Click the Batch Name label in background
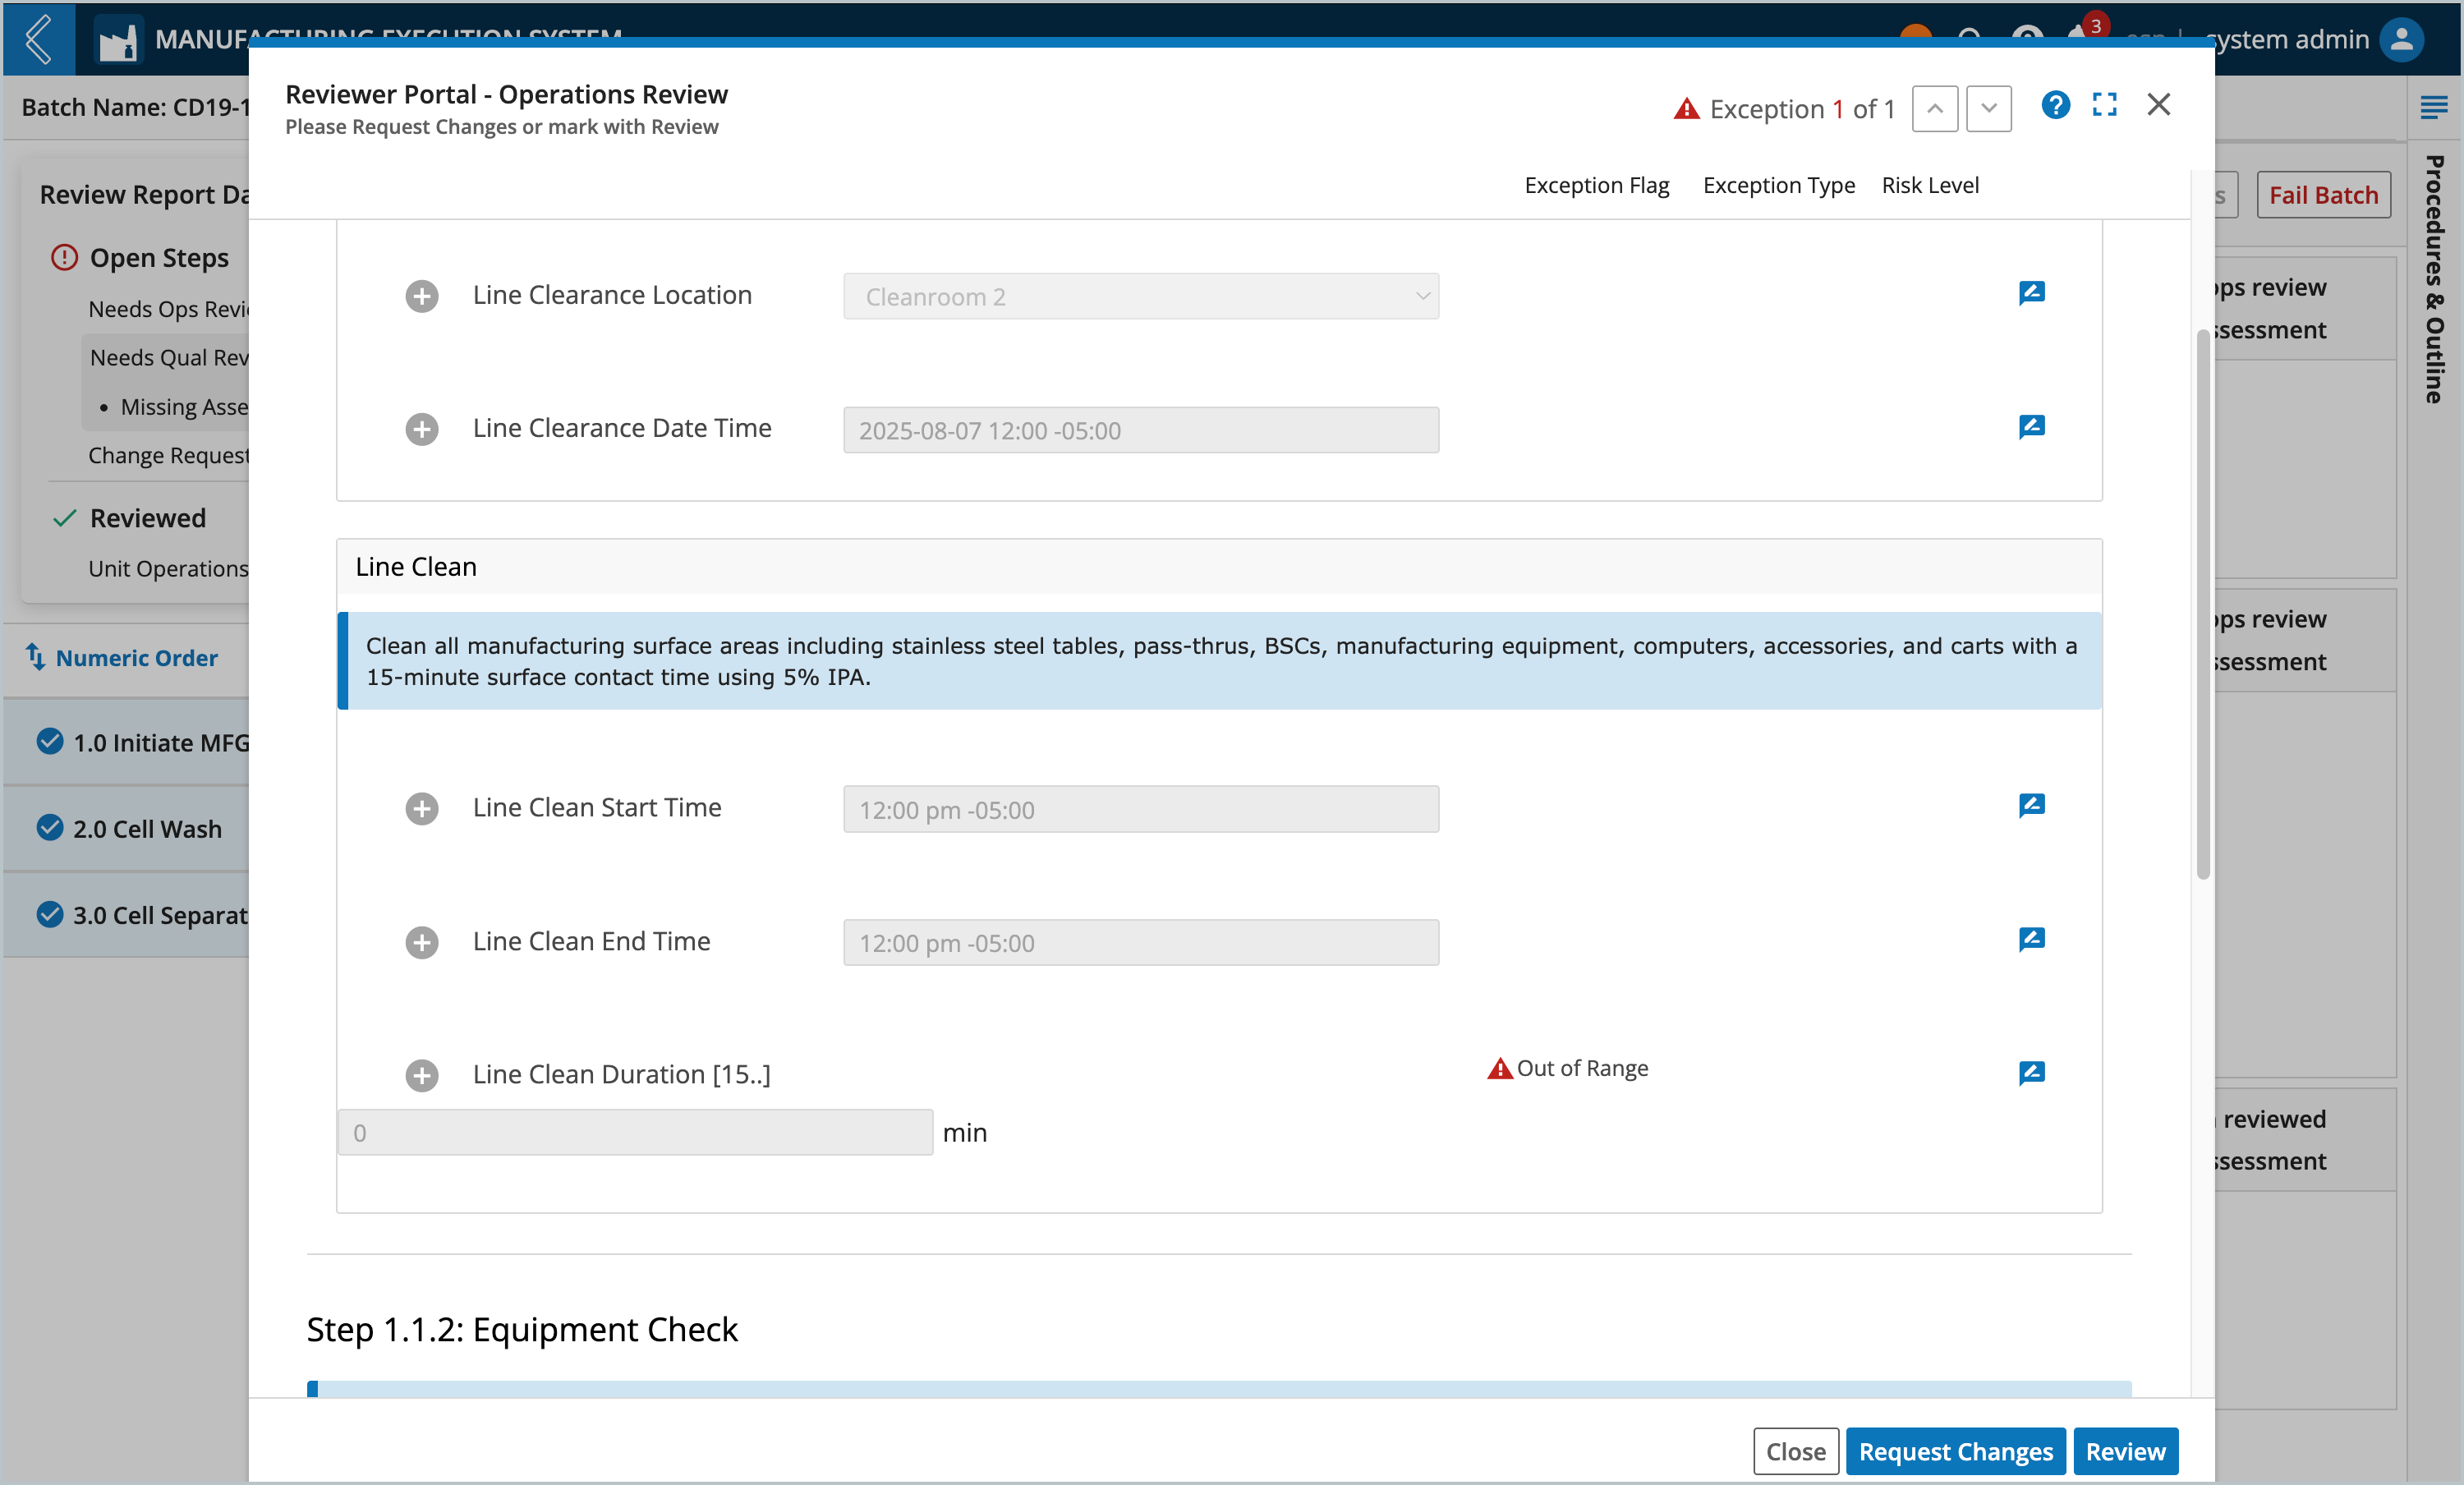This screenshot has width=2464, height=1485. coord(135,107)
